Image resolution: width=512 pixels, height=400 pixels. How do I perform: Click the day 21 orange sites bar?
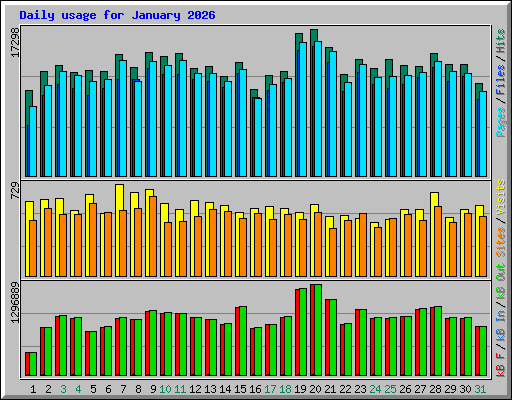click(x=333, y=252)
